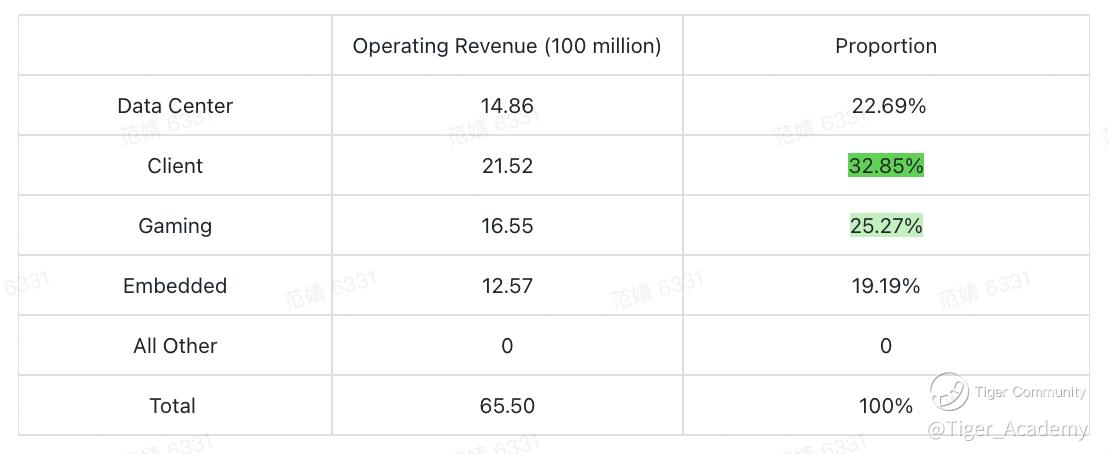
Task: Click the Client row label
Action: tap(175, 165)
